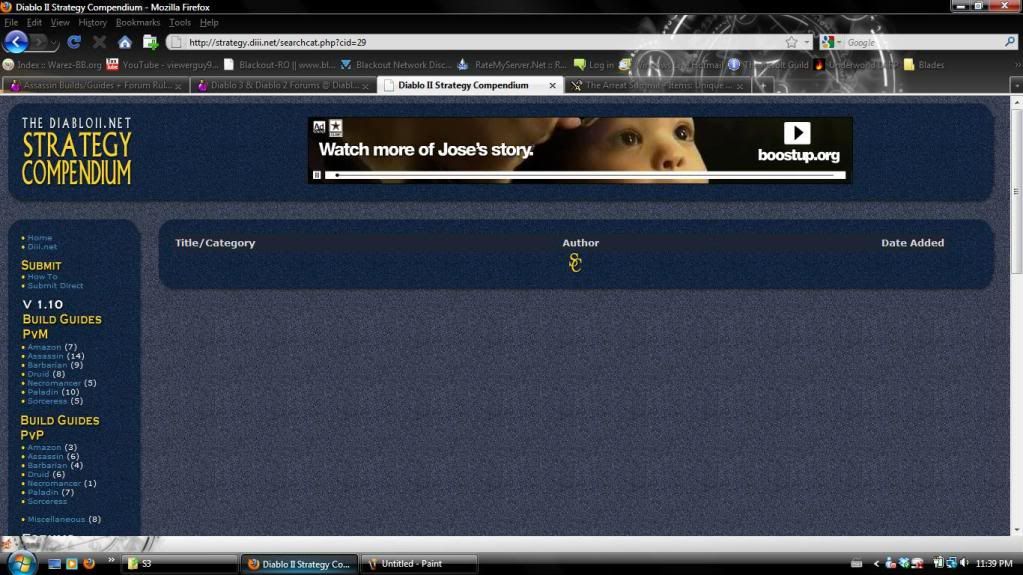Click the forward navigation arrow
Viewport: 1023px width, 575px height.
(x=39, y=42)
